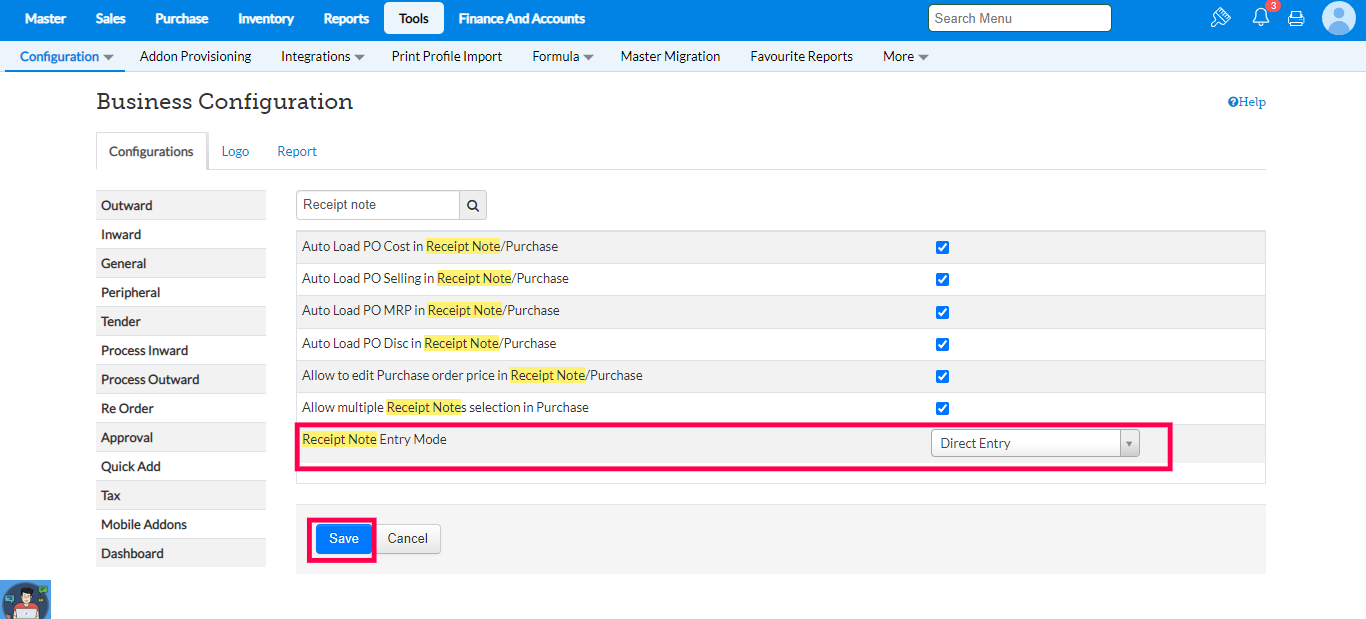Click the Cancel button
The height and width of the screenshot is (619, 1366).
(408, 539)
